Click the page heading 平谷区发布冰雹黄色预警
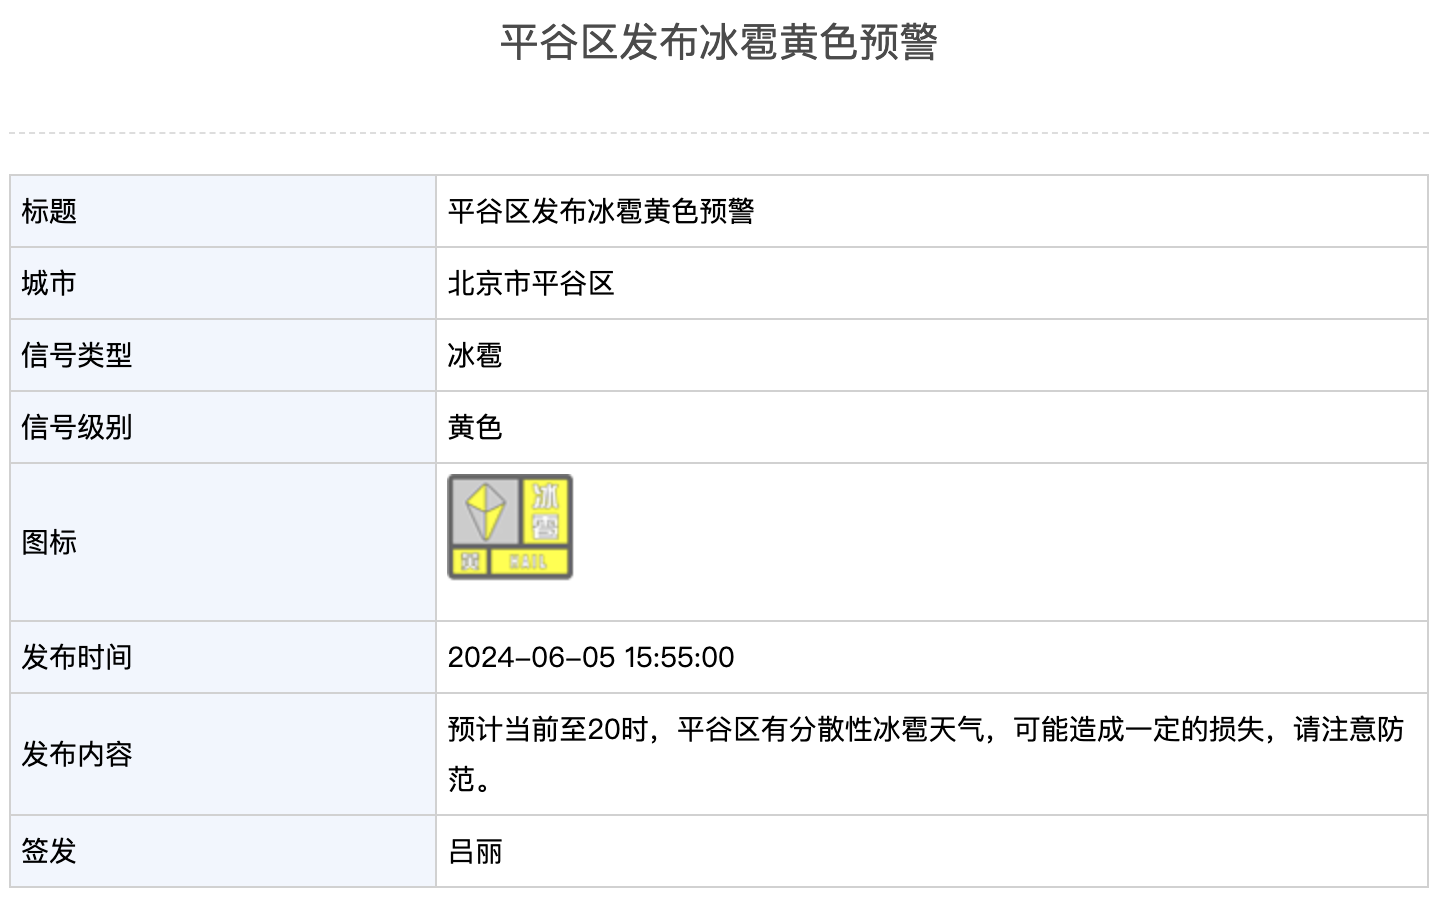The width and height of the screenshot is (1442, 900). pyautogui.click(x=719, y=42)
